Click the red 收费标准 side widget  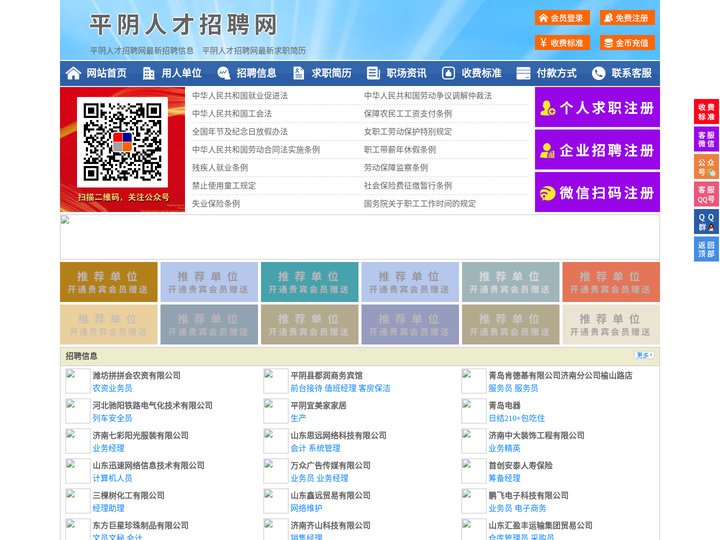(706, 112)
